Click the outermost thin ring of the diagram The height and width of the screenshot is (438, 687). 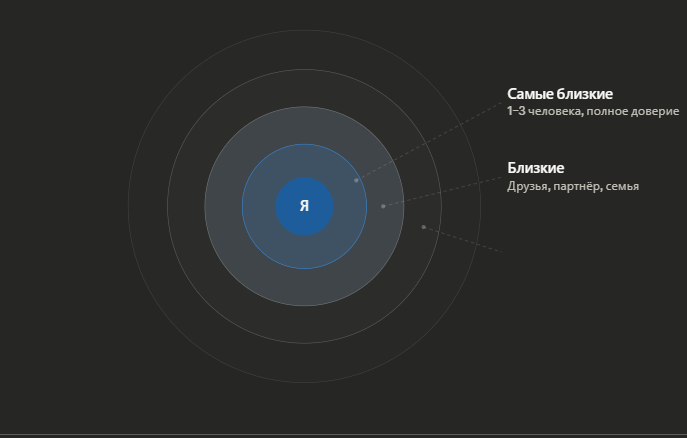tap(304, 49)
